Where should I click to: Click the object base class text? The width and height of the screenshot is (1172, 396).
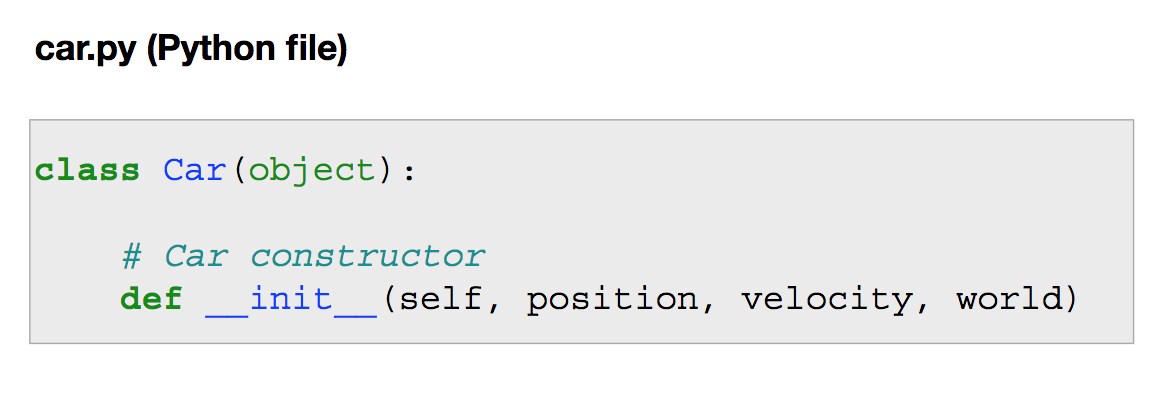(x=312, y=172)
